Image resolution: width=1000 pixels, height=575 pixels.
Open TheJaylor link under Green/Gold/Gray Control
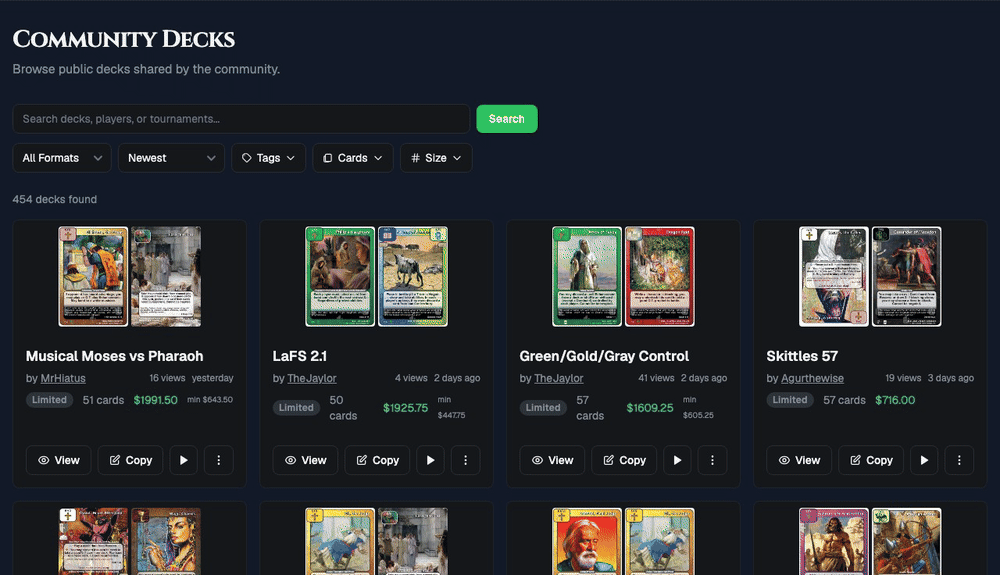(559, 378)
